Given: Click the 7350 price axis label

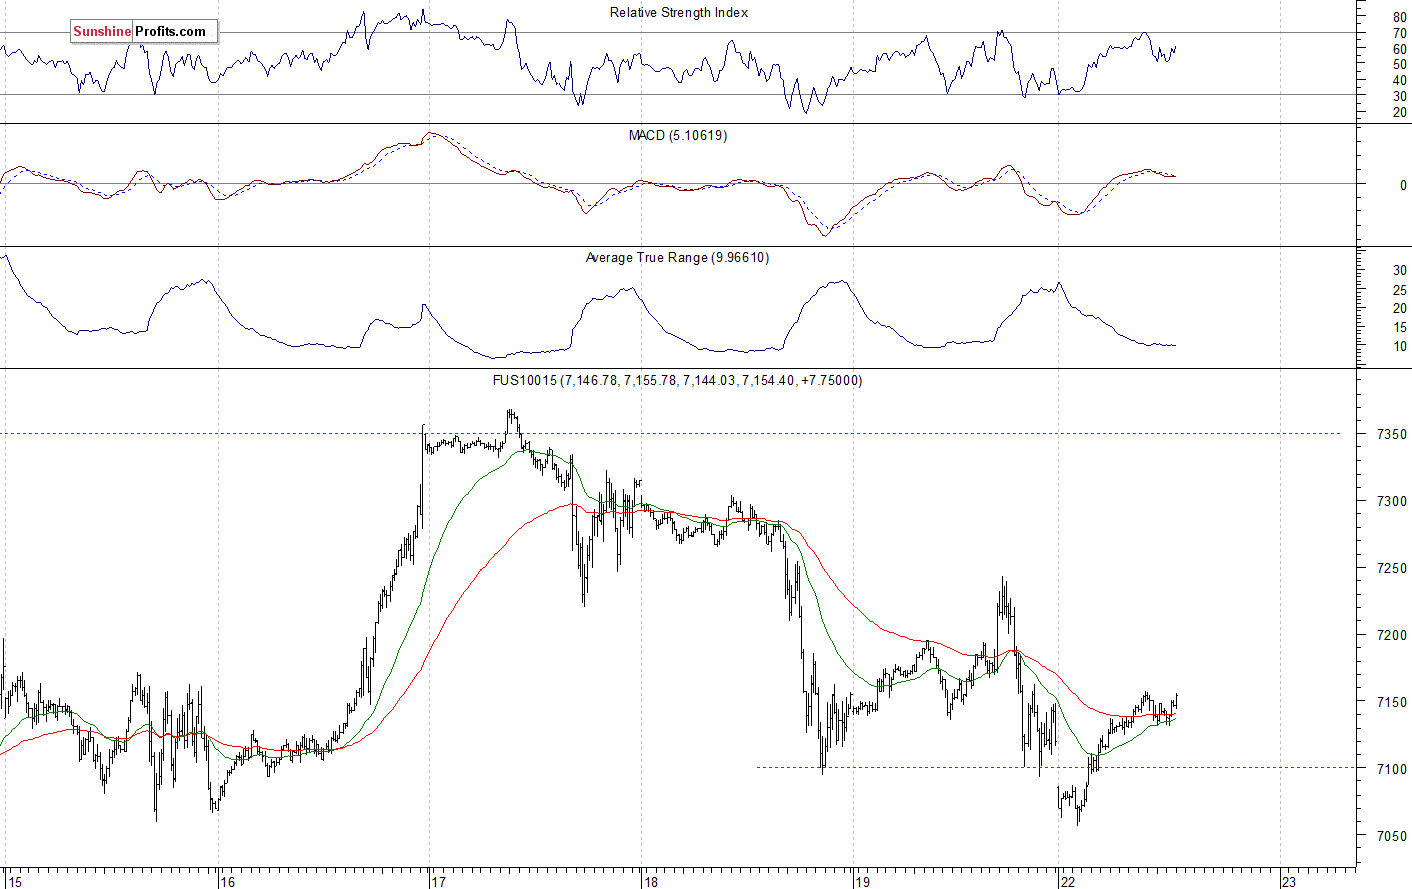Looking at the screenshot, I should click(x=1391, y=435).
